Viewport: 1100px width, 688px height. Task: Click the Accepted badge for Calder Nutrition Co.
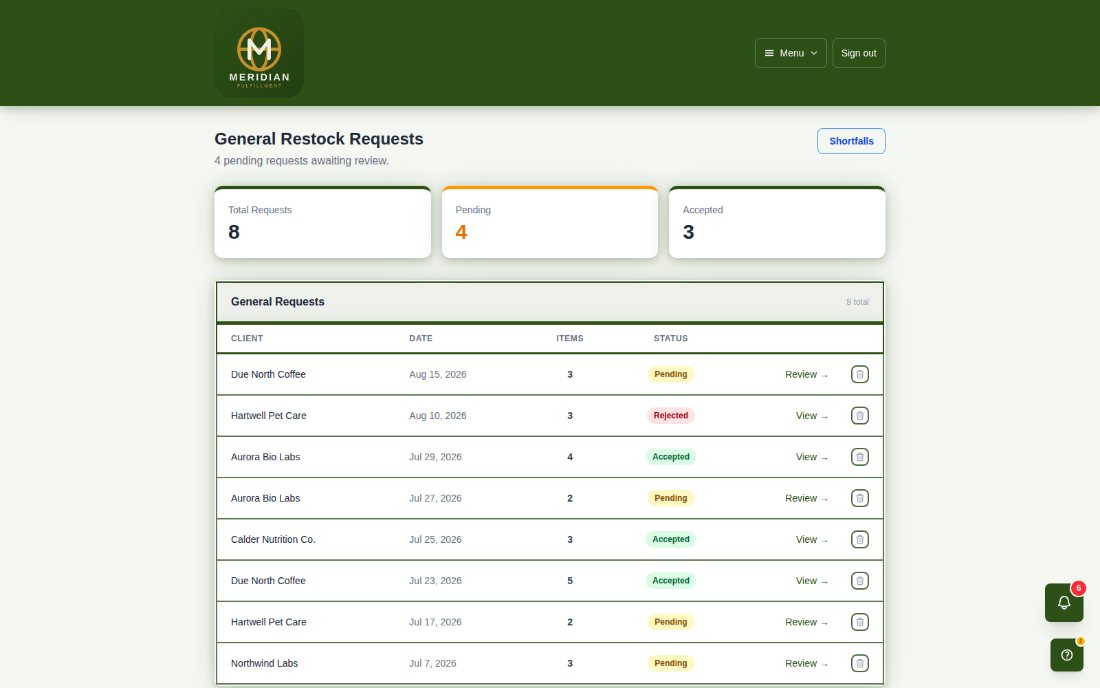(x=671, y=539)
